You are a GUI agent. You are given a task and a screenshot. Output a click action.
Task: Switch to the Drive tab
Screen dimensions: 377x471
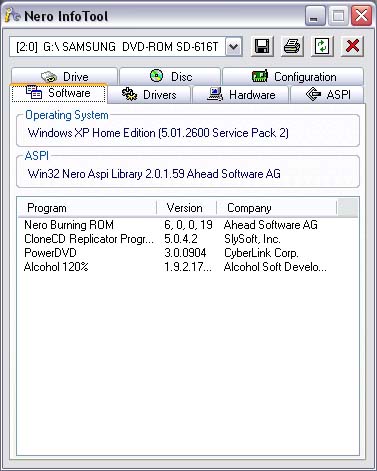click(x=65, y=76)
